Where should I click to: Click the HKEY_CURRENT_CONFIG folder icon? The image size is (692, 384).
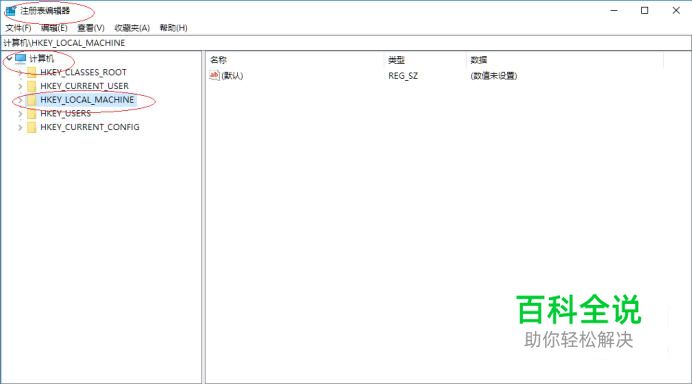click(x=32, y=127)
